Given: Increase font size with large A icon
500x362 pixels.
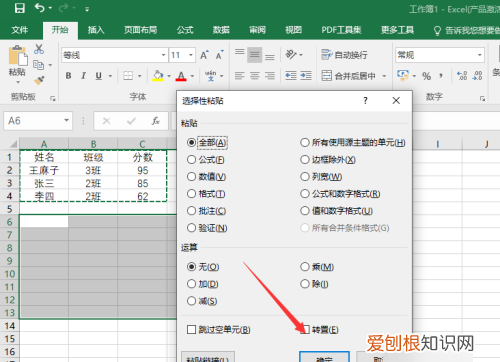Looking at the screenshot, I should [x=204, y=55].
